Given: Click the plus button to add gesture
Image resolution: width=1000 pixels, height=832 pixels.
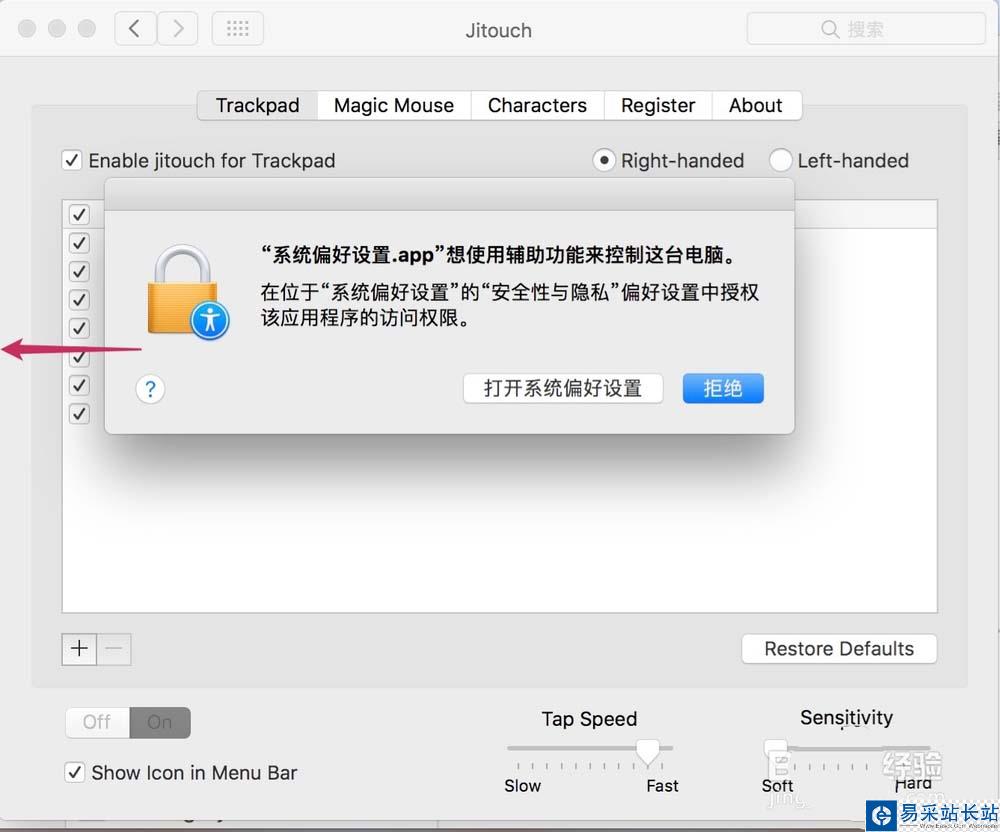Looking at the screenshot, I should point(79,649).
